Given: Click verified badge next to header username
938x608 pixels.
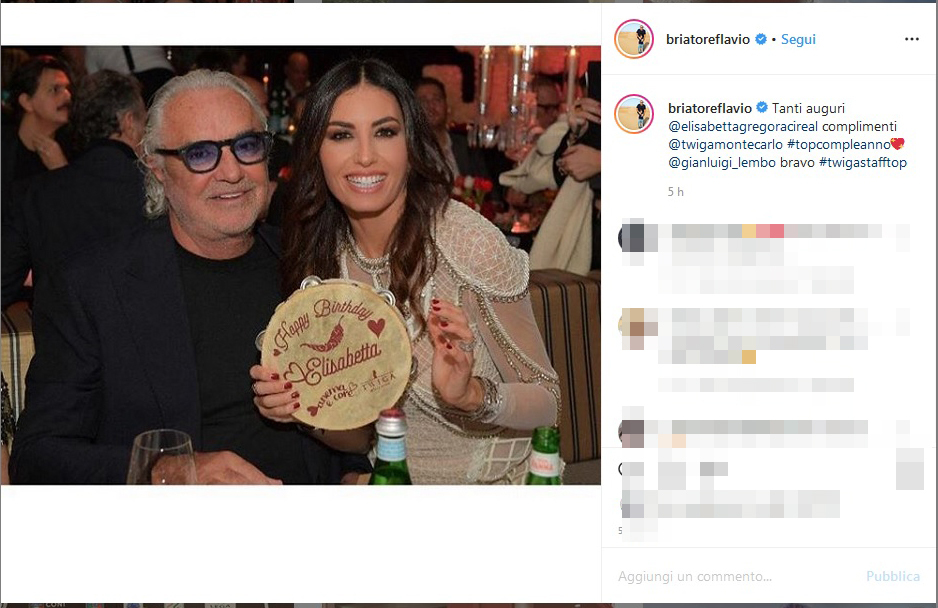Looking at the screenshot, I should click(761, 39).
